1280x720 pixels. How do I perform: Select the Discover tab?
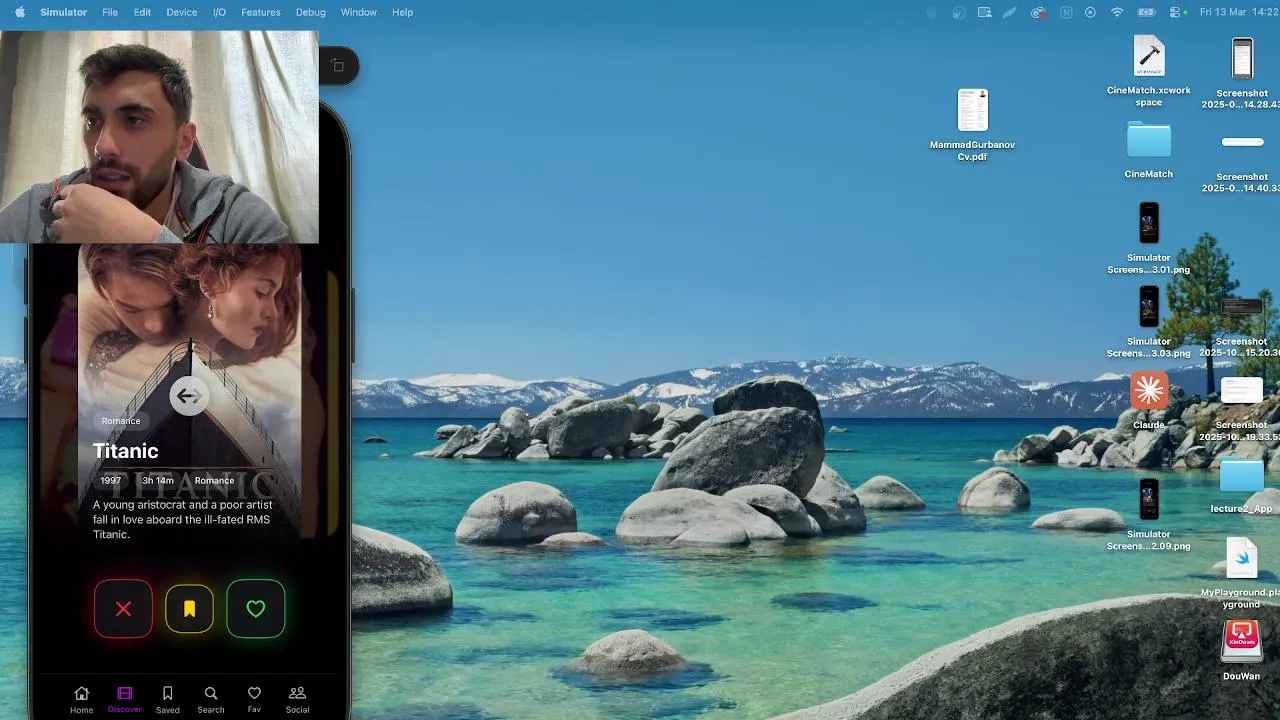pyautogui.click(x=125, y=700)
